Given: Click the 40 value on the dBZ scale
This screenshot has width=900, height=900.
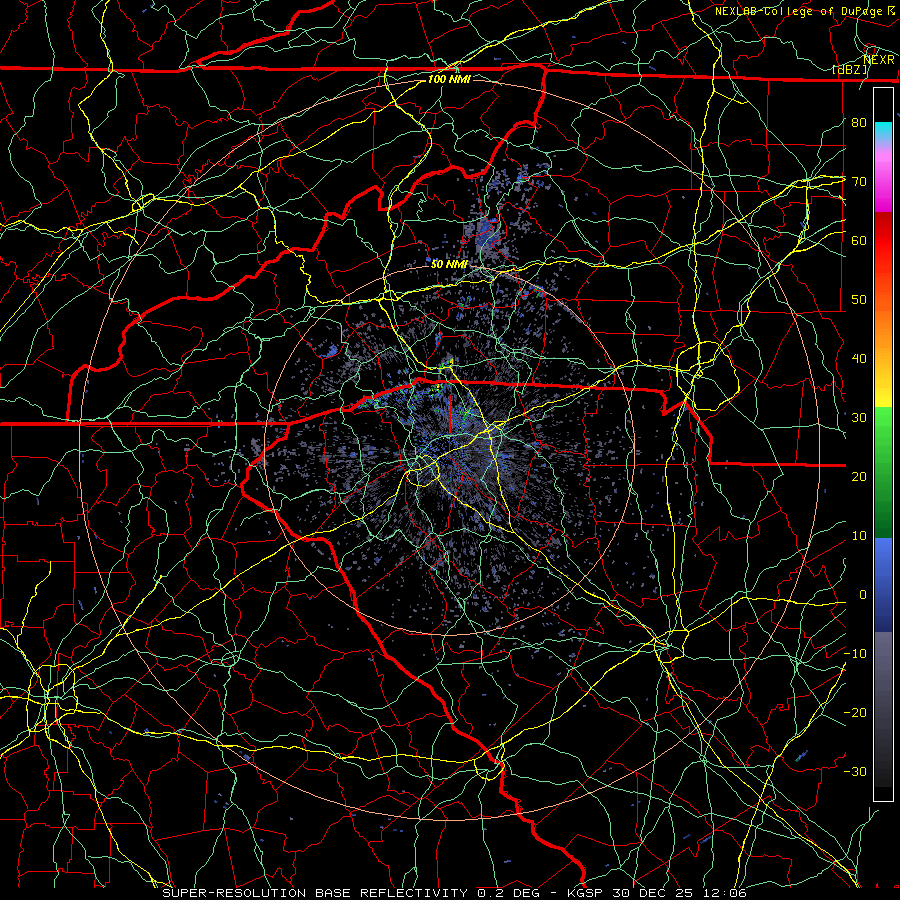Looking at the screenshot, I should [x=859, y=359].
